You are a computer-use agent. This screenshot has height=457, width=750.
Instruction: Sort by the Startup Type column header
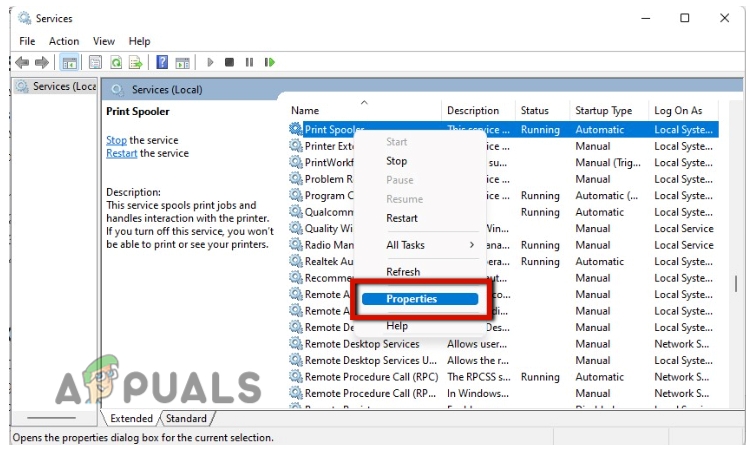[x=609, y=110]
